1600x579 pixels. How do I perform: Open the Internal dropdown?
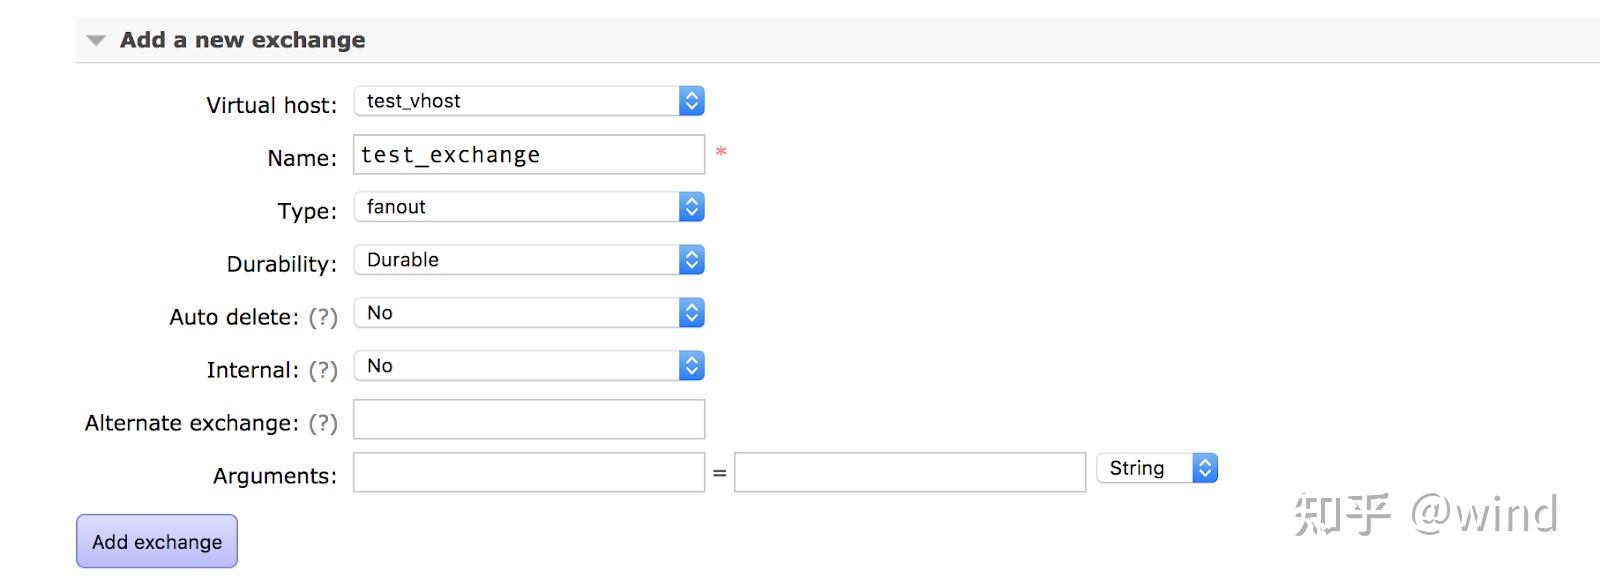click(x=528, y=366)
